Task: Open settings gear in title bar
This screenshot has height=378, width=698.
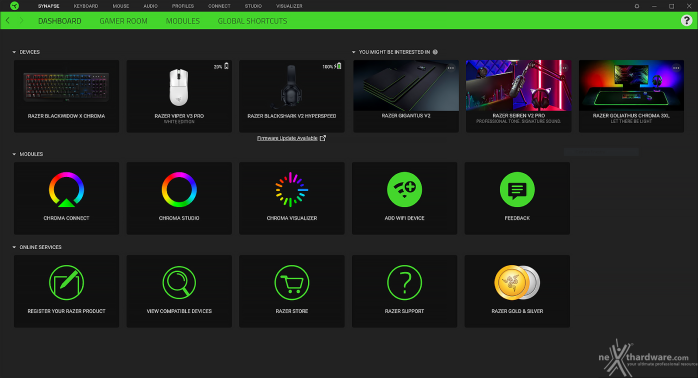Action: click(637, 6)
